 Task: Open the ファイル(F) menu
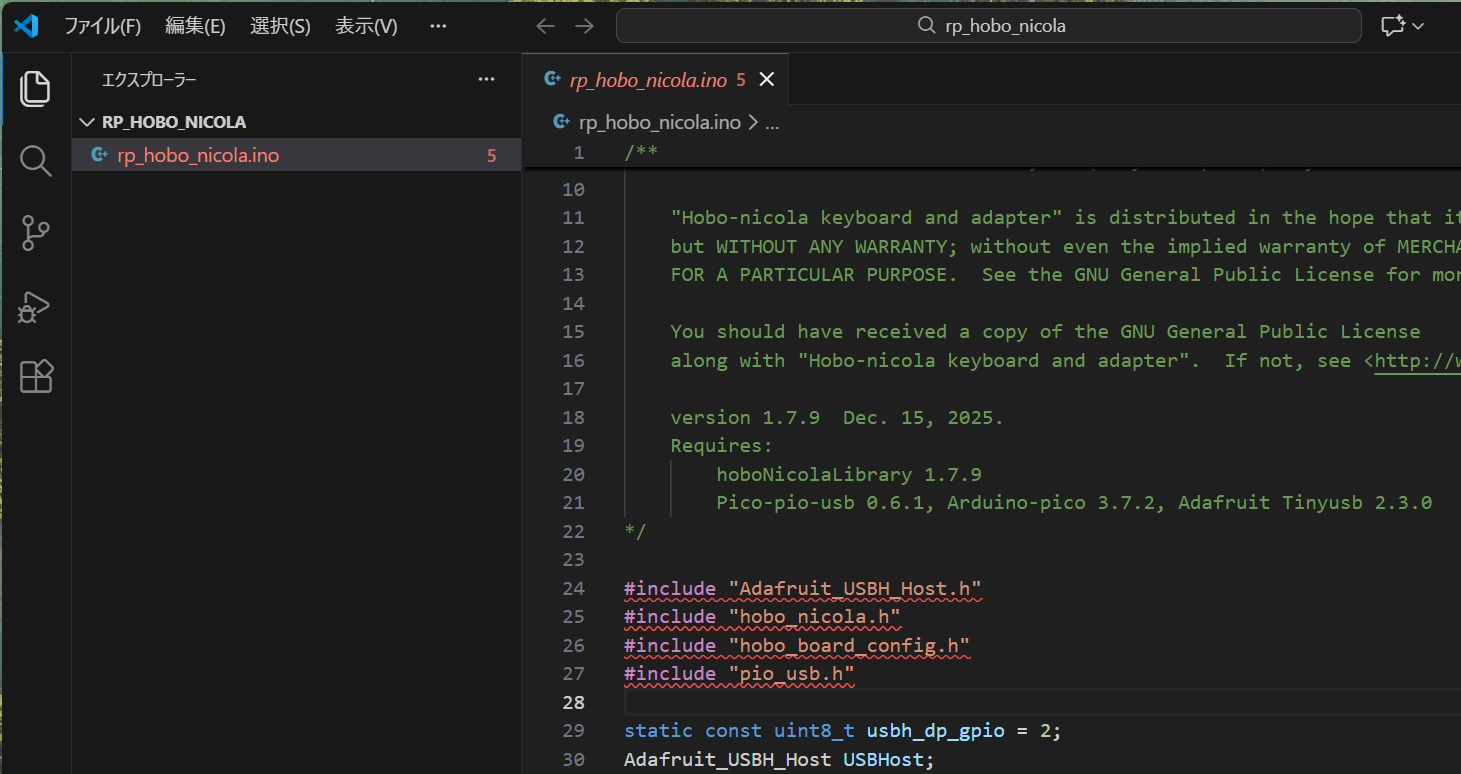click(x=102, y=26)
